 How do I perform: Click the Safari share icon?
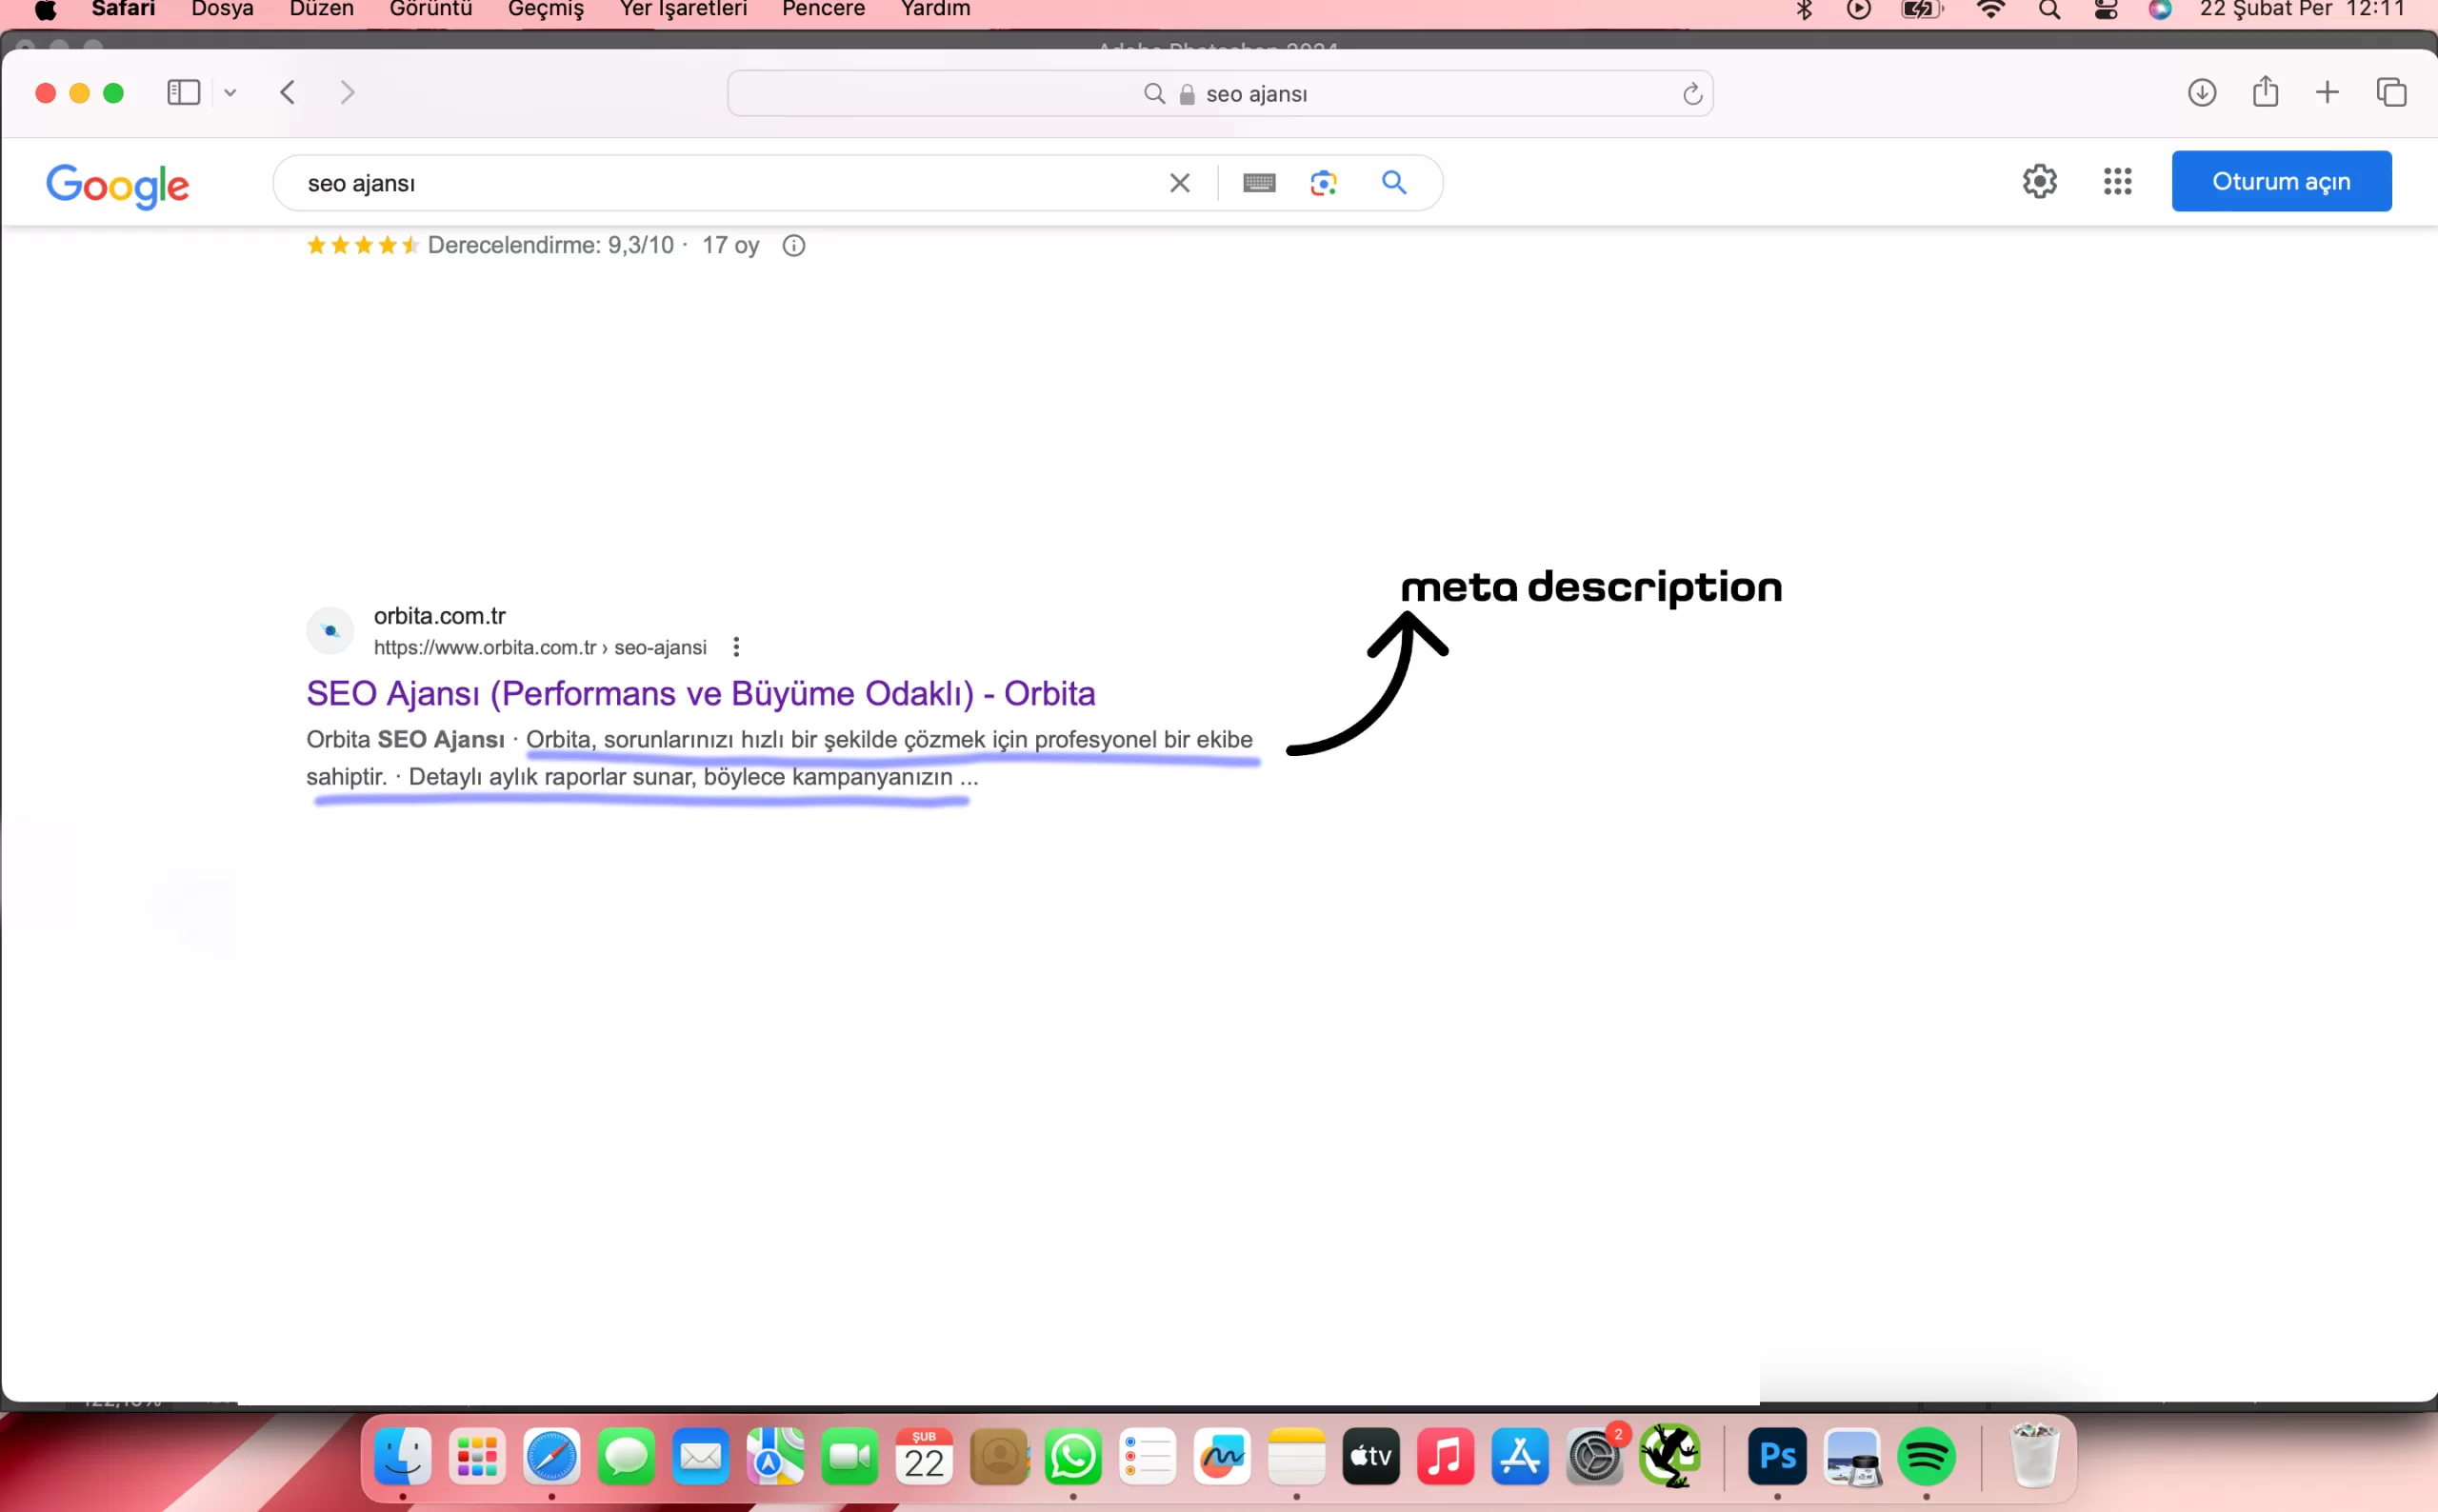2265,92
